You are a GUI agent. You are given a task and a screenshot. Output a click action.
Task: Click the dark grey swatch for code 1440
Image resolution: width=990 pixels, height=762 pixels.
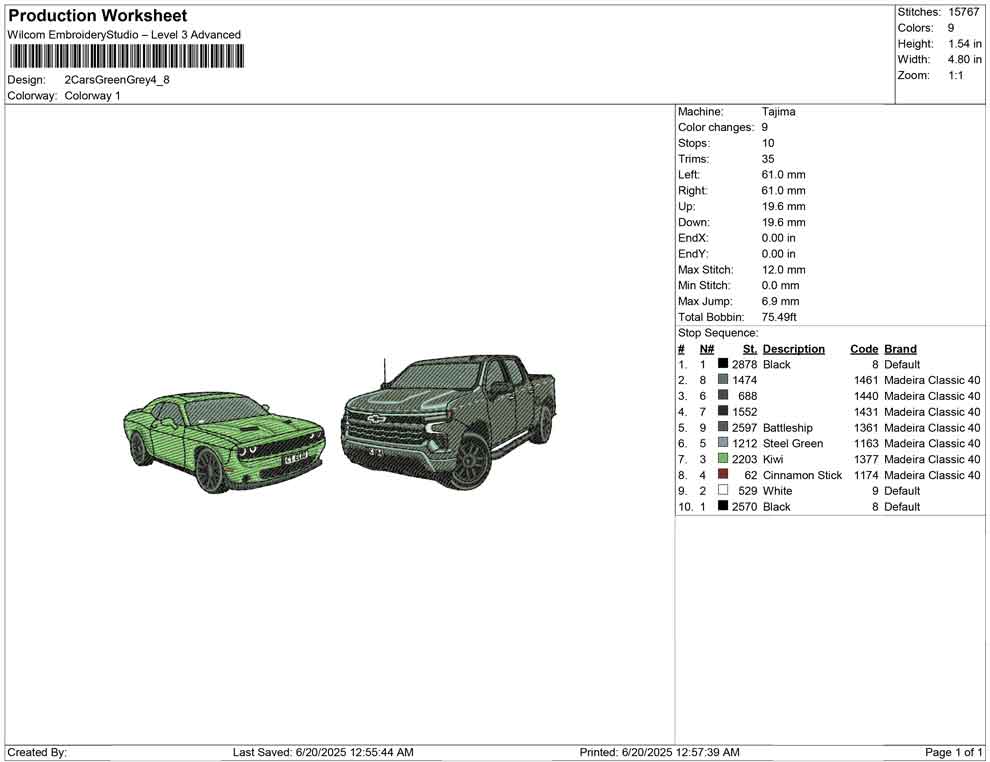pos(723,395)
